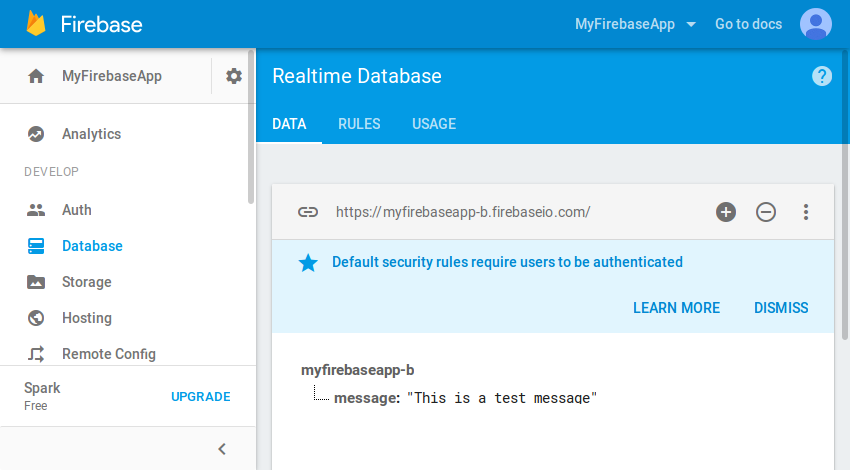Click the Auth people icon

(36, 210)
